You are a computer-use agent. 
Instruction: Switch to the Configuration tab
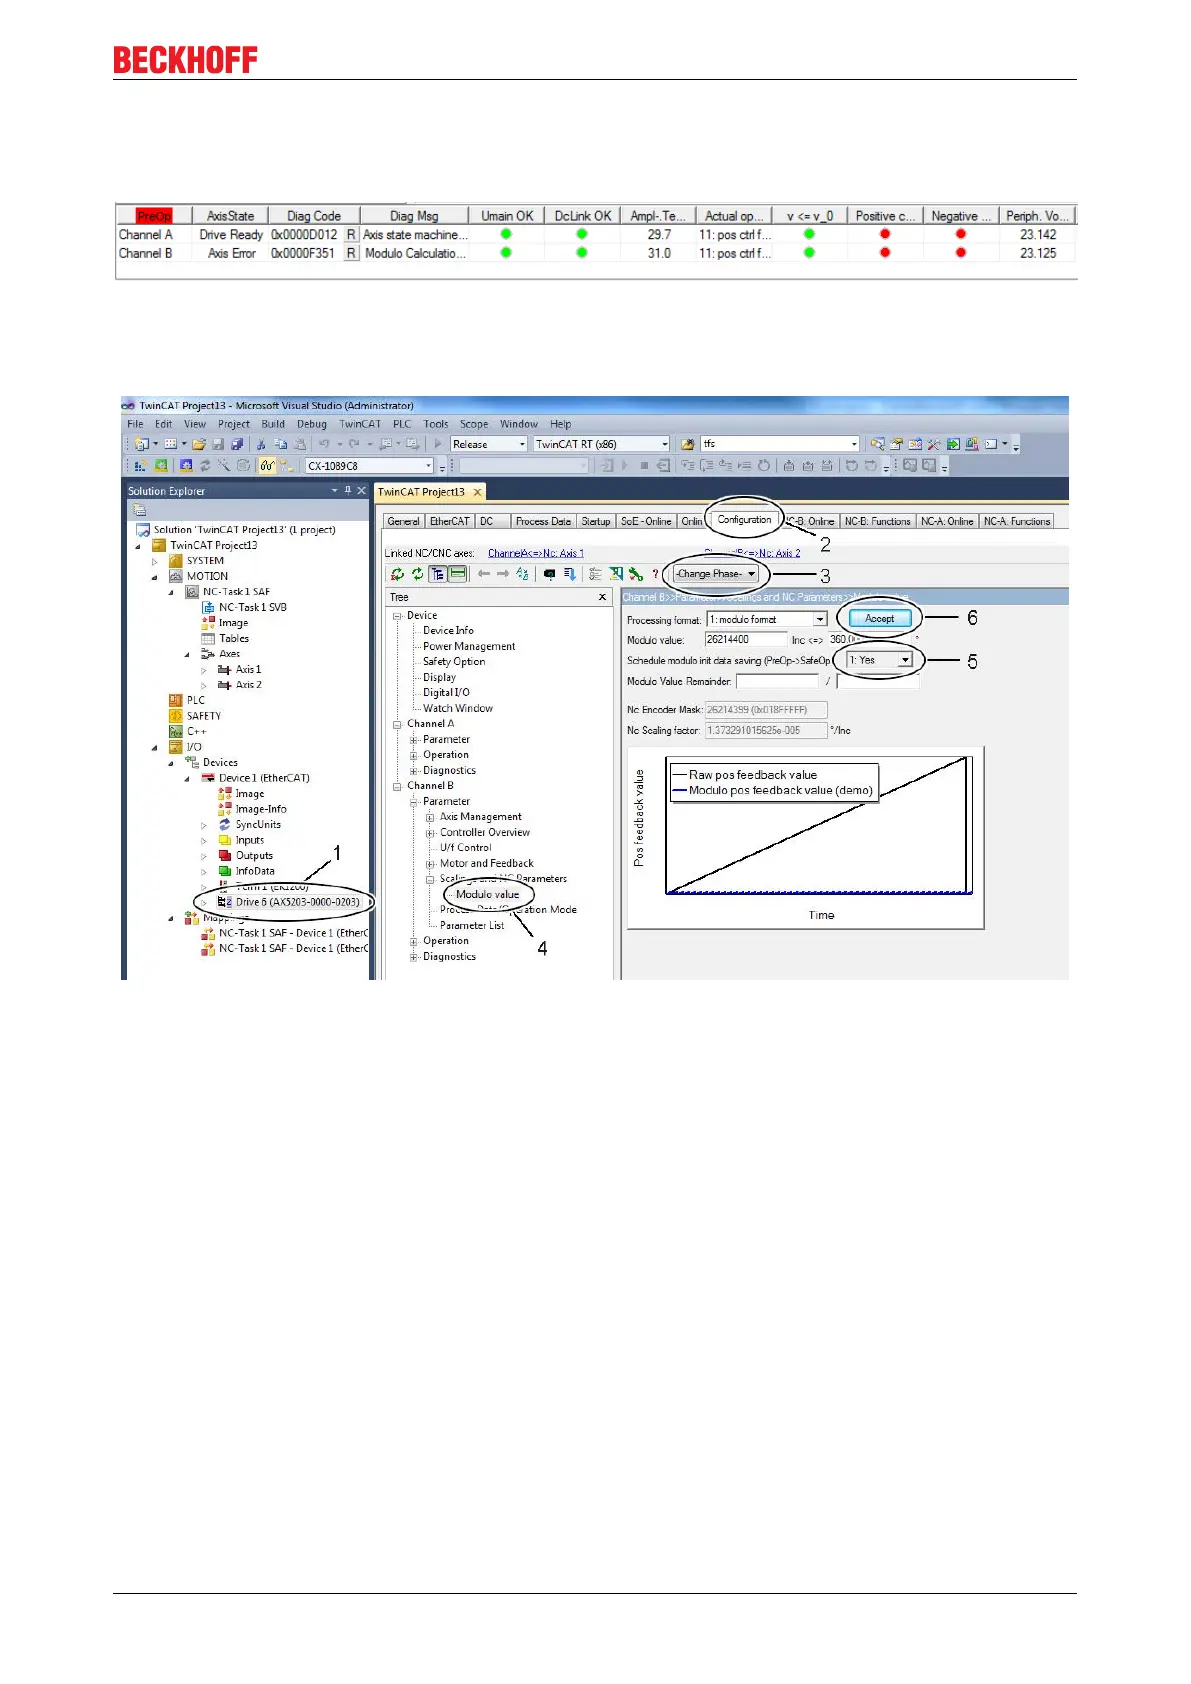[744, 520]
